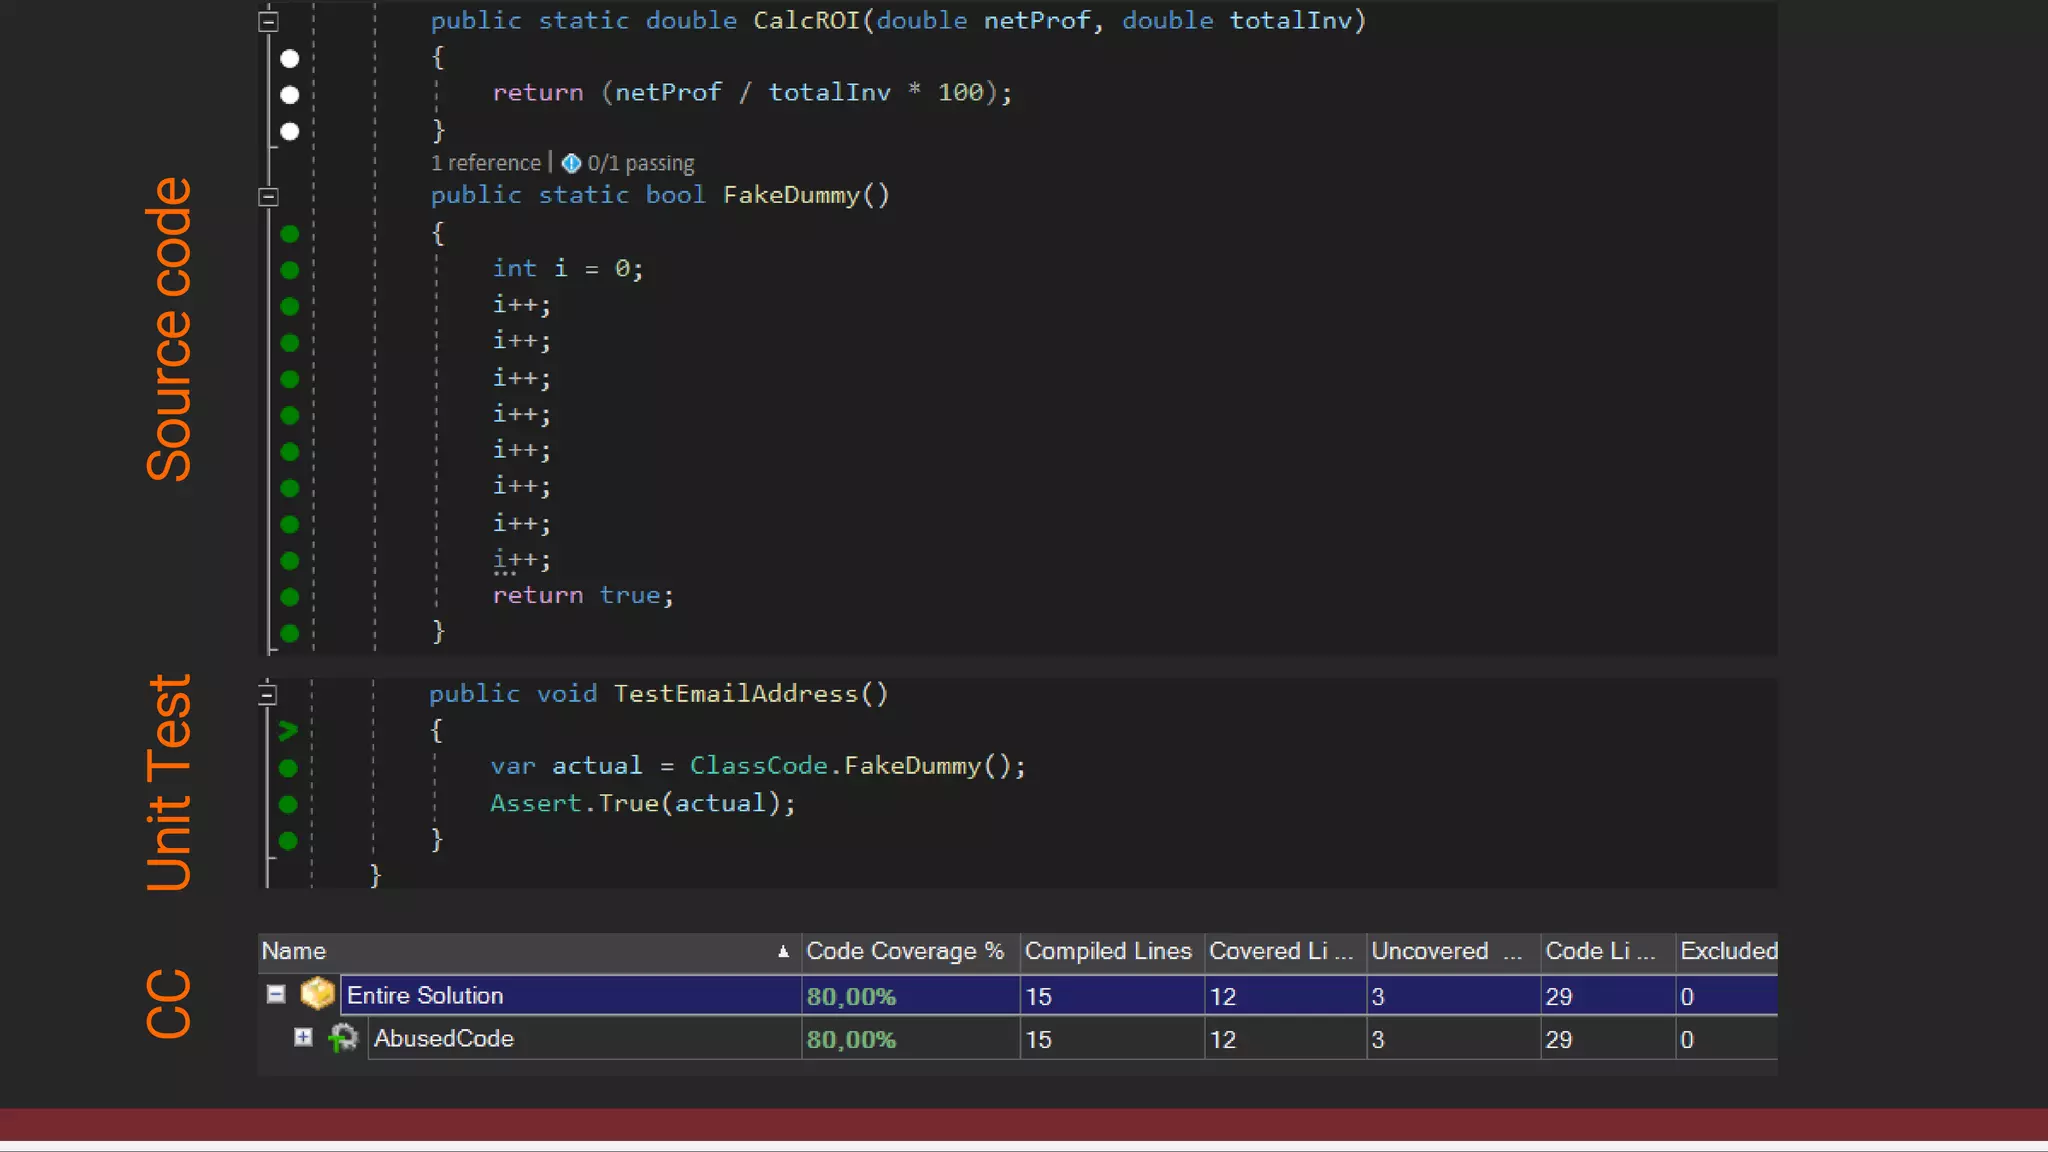Click the green coverage dot beside return true
The image size is (2048, 1152).
coord(290,597)
